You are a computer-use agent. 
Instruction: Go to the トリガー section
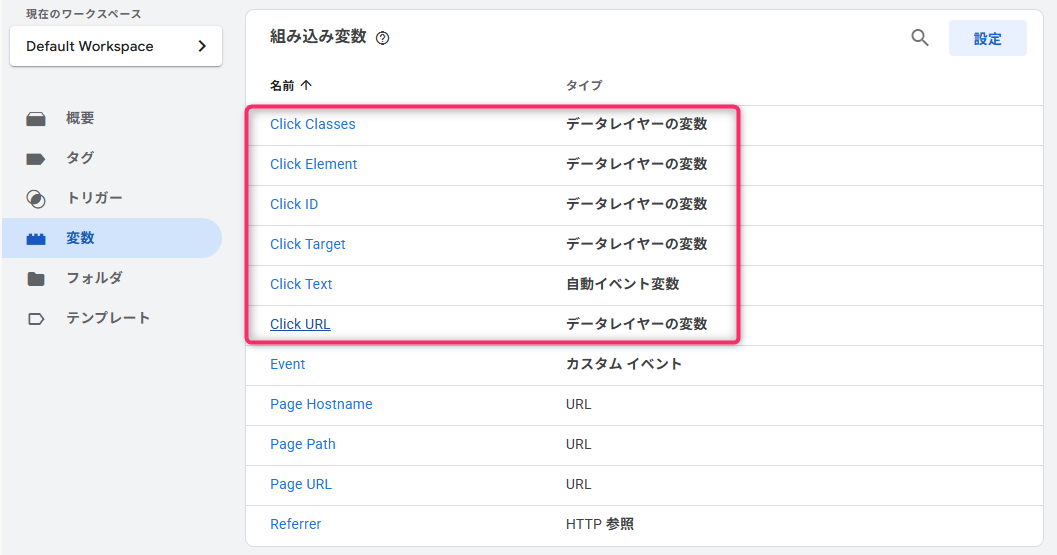click(94, 198)
